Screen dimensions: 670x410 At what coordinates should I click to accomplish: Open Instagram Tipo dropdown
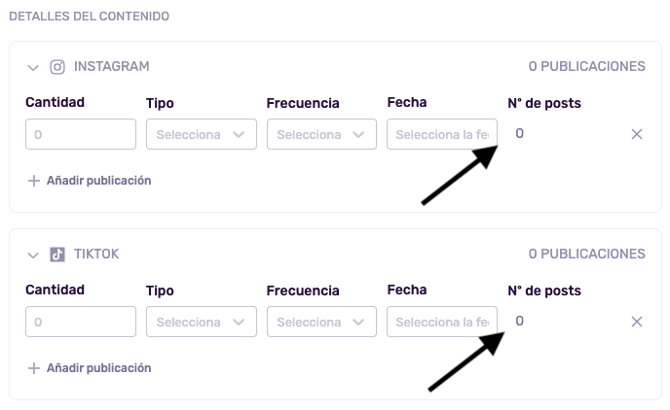click(x=201, y=134)
